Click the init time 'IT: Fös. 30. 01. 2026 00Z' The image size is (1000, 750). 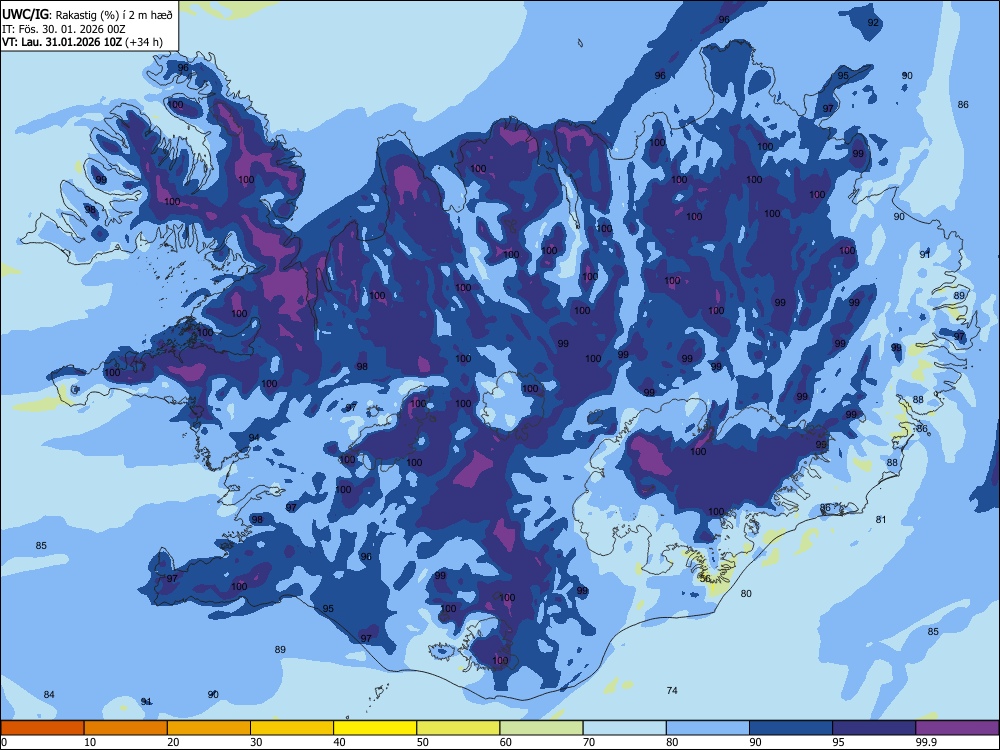(64, 29)
